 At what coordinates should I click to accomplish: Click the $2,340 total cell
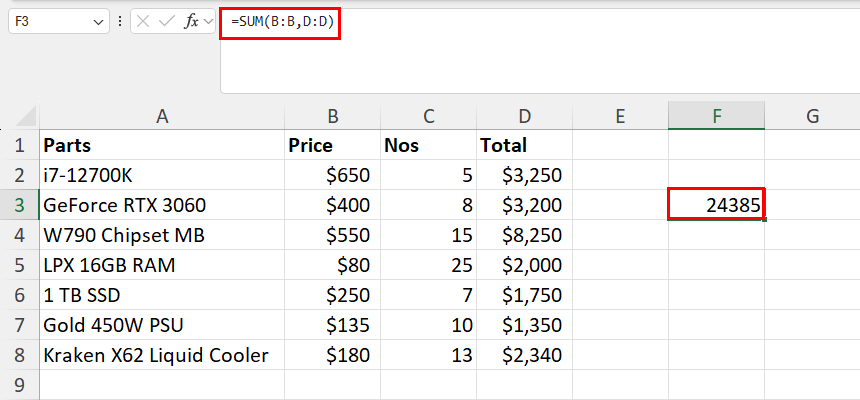pos(524,354)
